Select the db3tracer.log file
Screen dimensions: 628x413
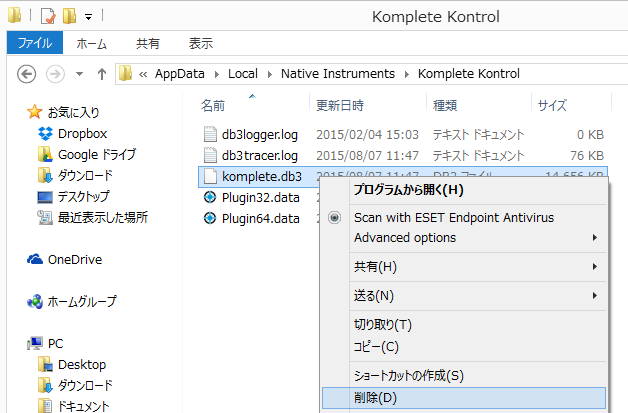260,155
